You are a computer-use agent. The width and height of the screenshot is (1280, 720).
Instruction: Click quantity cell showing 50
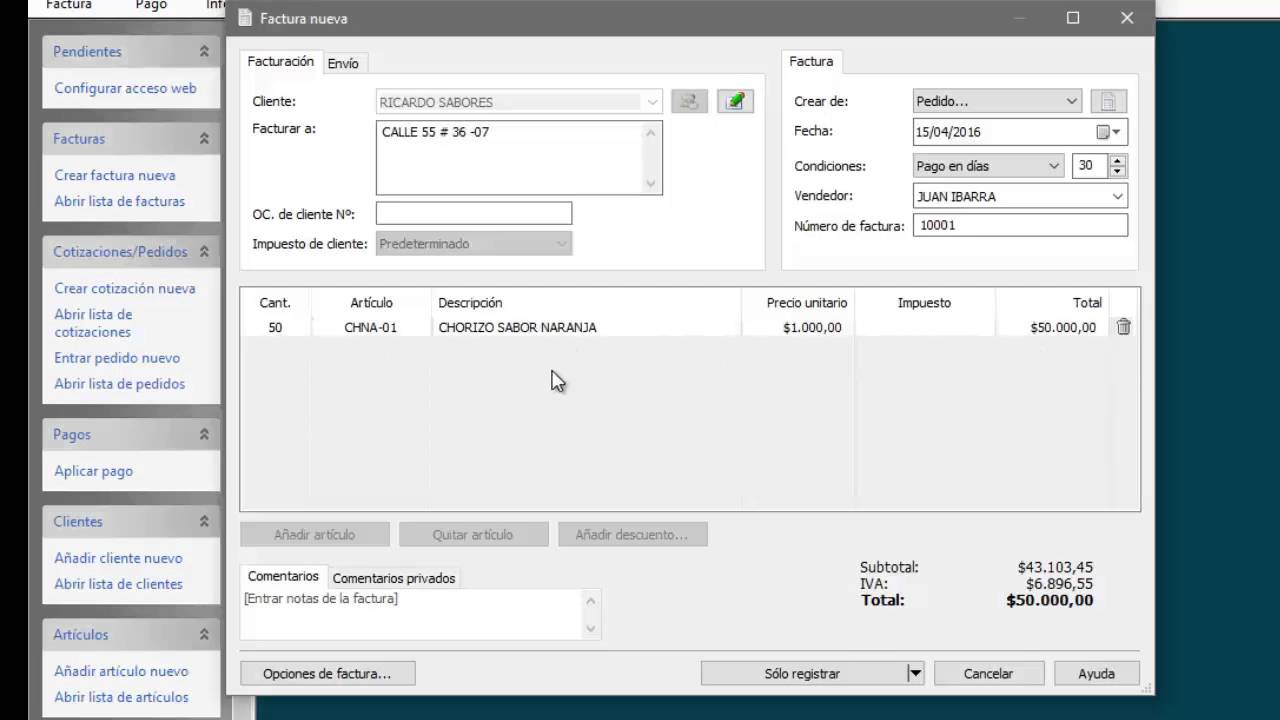coord(275,327)
